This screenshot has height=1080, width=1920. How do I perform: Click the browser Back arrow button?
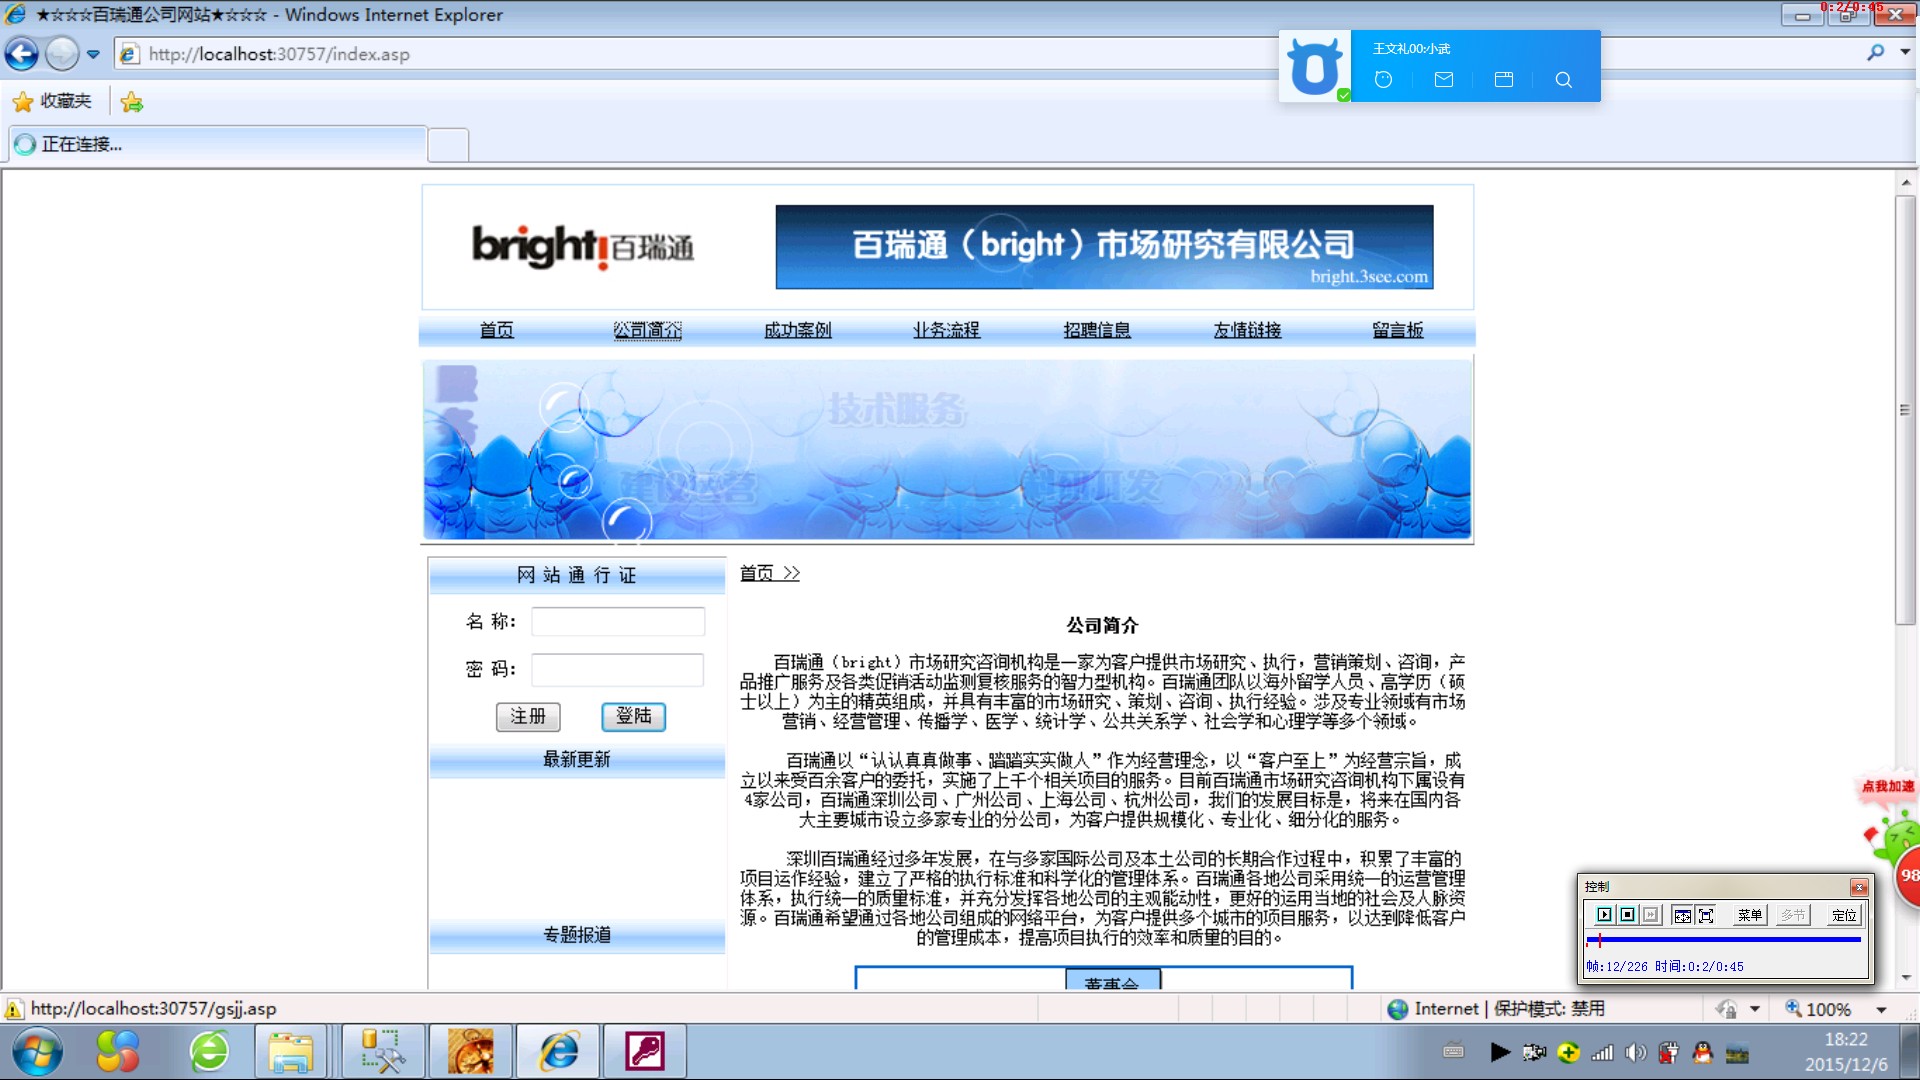point(22,54)
